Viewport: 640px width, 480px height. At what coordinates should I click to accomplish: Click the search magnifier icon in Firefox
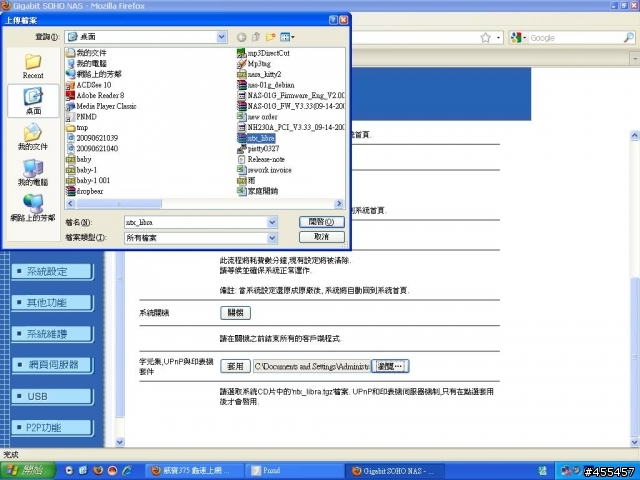[x=629, y=38]
